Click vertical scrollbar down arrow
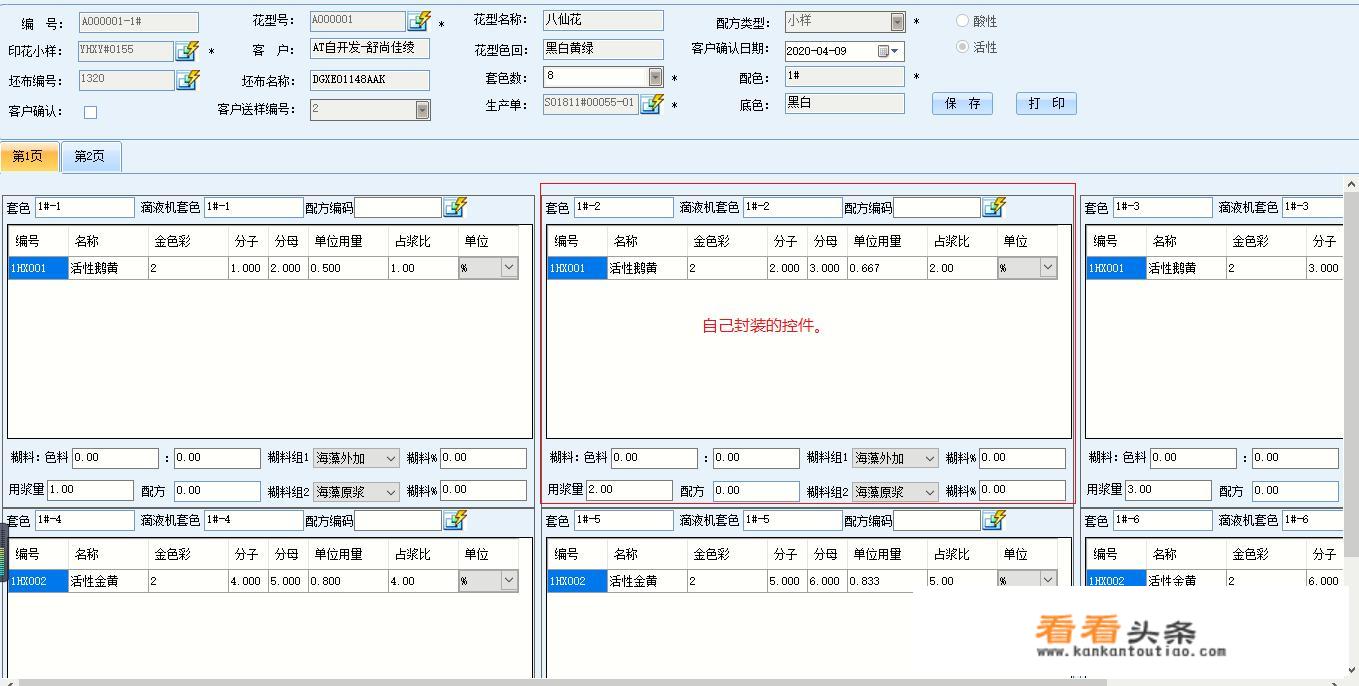This screenshot has height=686, width=1359. [1351, 669]
